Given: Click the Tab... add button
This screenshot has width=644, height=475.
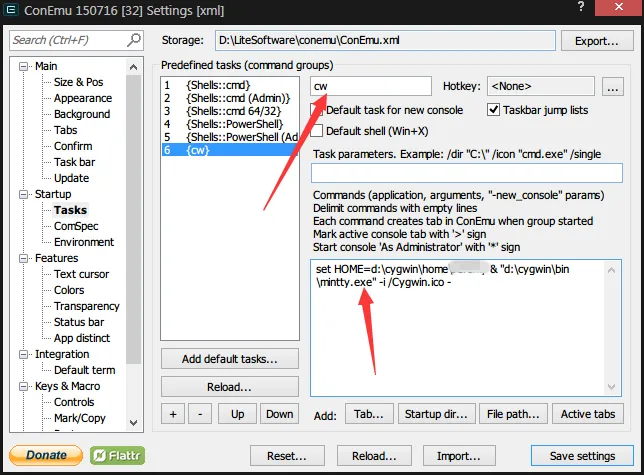Looking at the screenshot, I should click(x=369, y=414).
